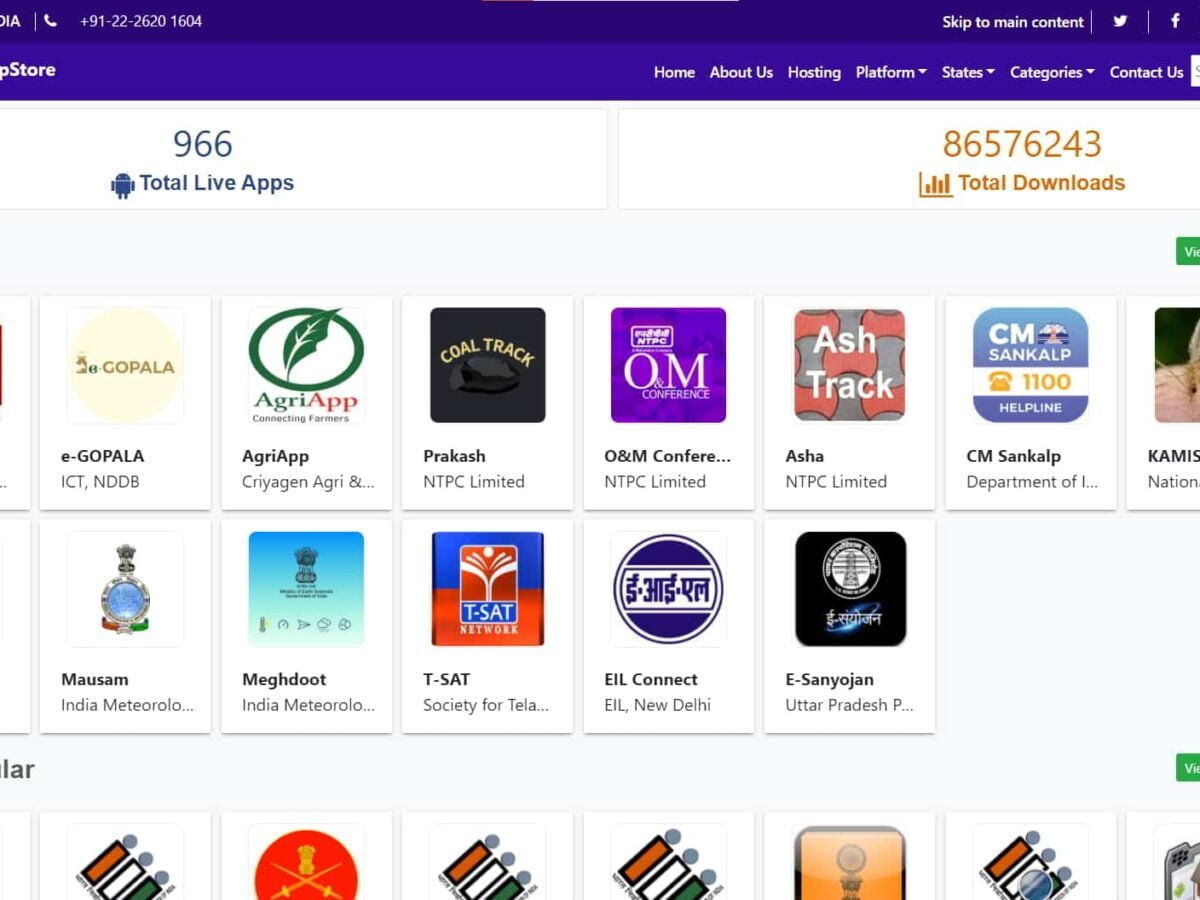Open the E-Sanyojan black app icon

(850, 589)
